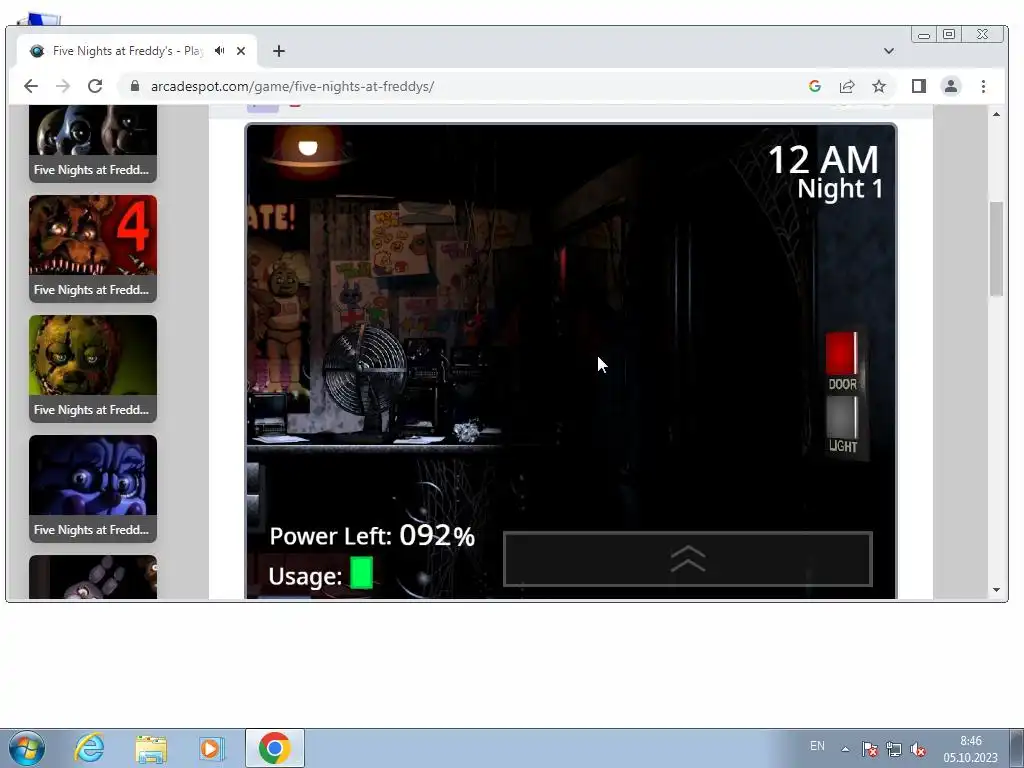Go back to the previous page

pyautogui.click(x=31, y=86)
